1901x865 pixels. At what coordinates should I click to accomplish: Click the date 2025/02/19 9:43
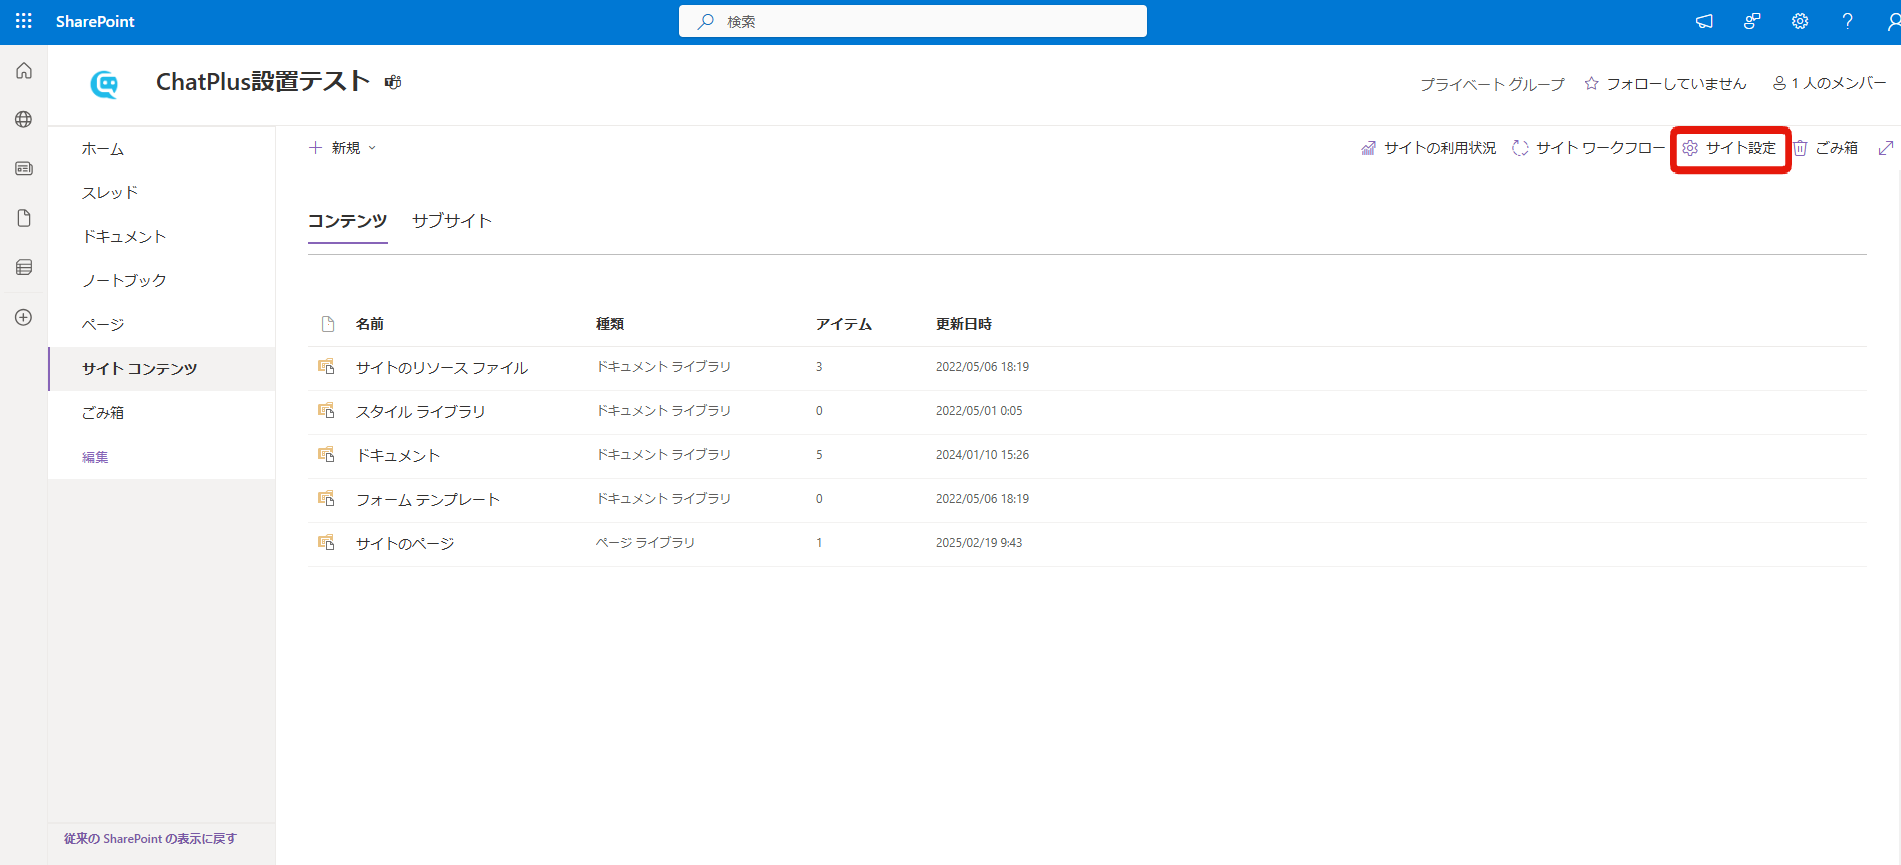tap(979, 543)
